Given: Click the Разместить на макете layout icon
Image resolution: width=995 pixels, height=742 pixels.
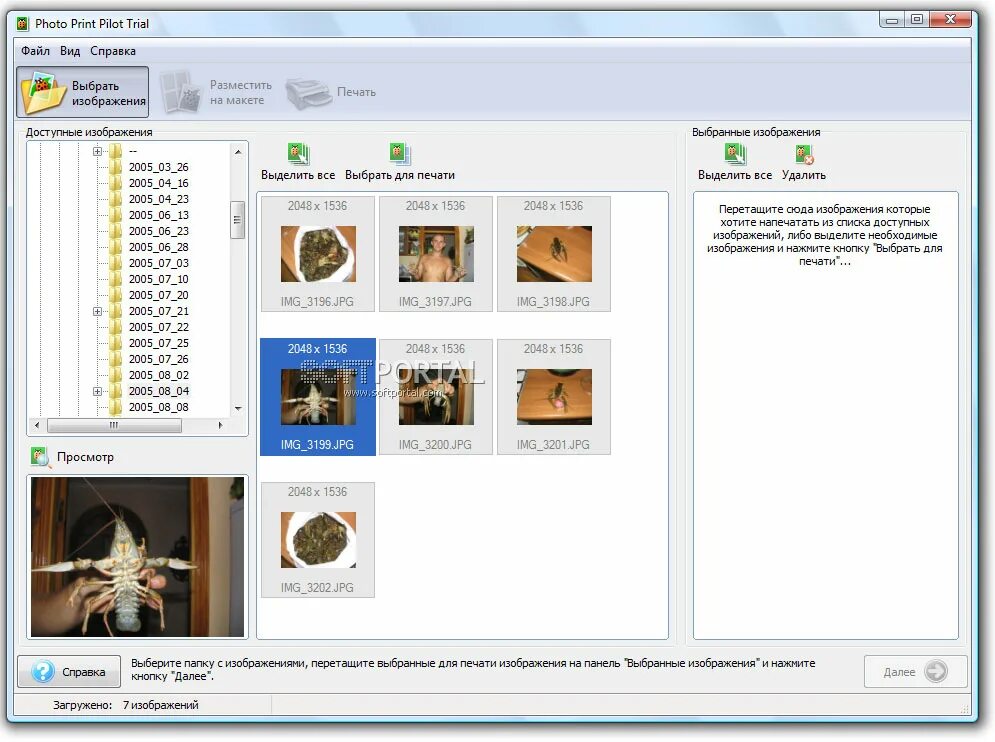Looking at the screenshot, I should pyautogui.click(x=180, y=92).
